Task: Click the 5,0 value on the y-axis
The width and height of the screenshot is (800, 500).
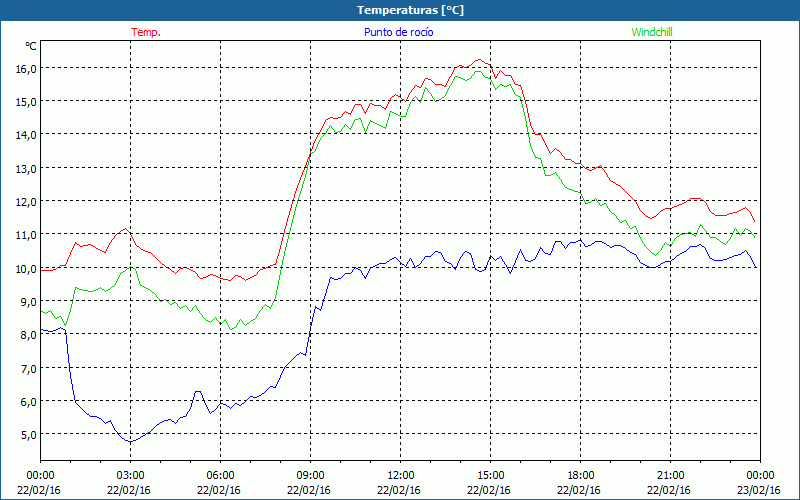Action: pos(28,435)
